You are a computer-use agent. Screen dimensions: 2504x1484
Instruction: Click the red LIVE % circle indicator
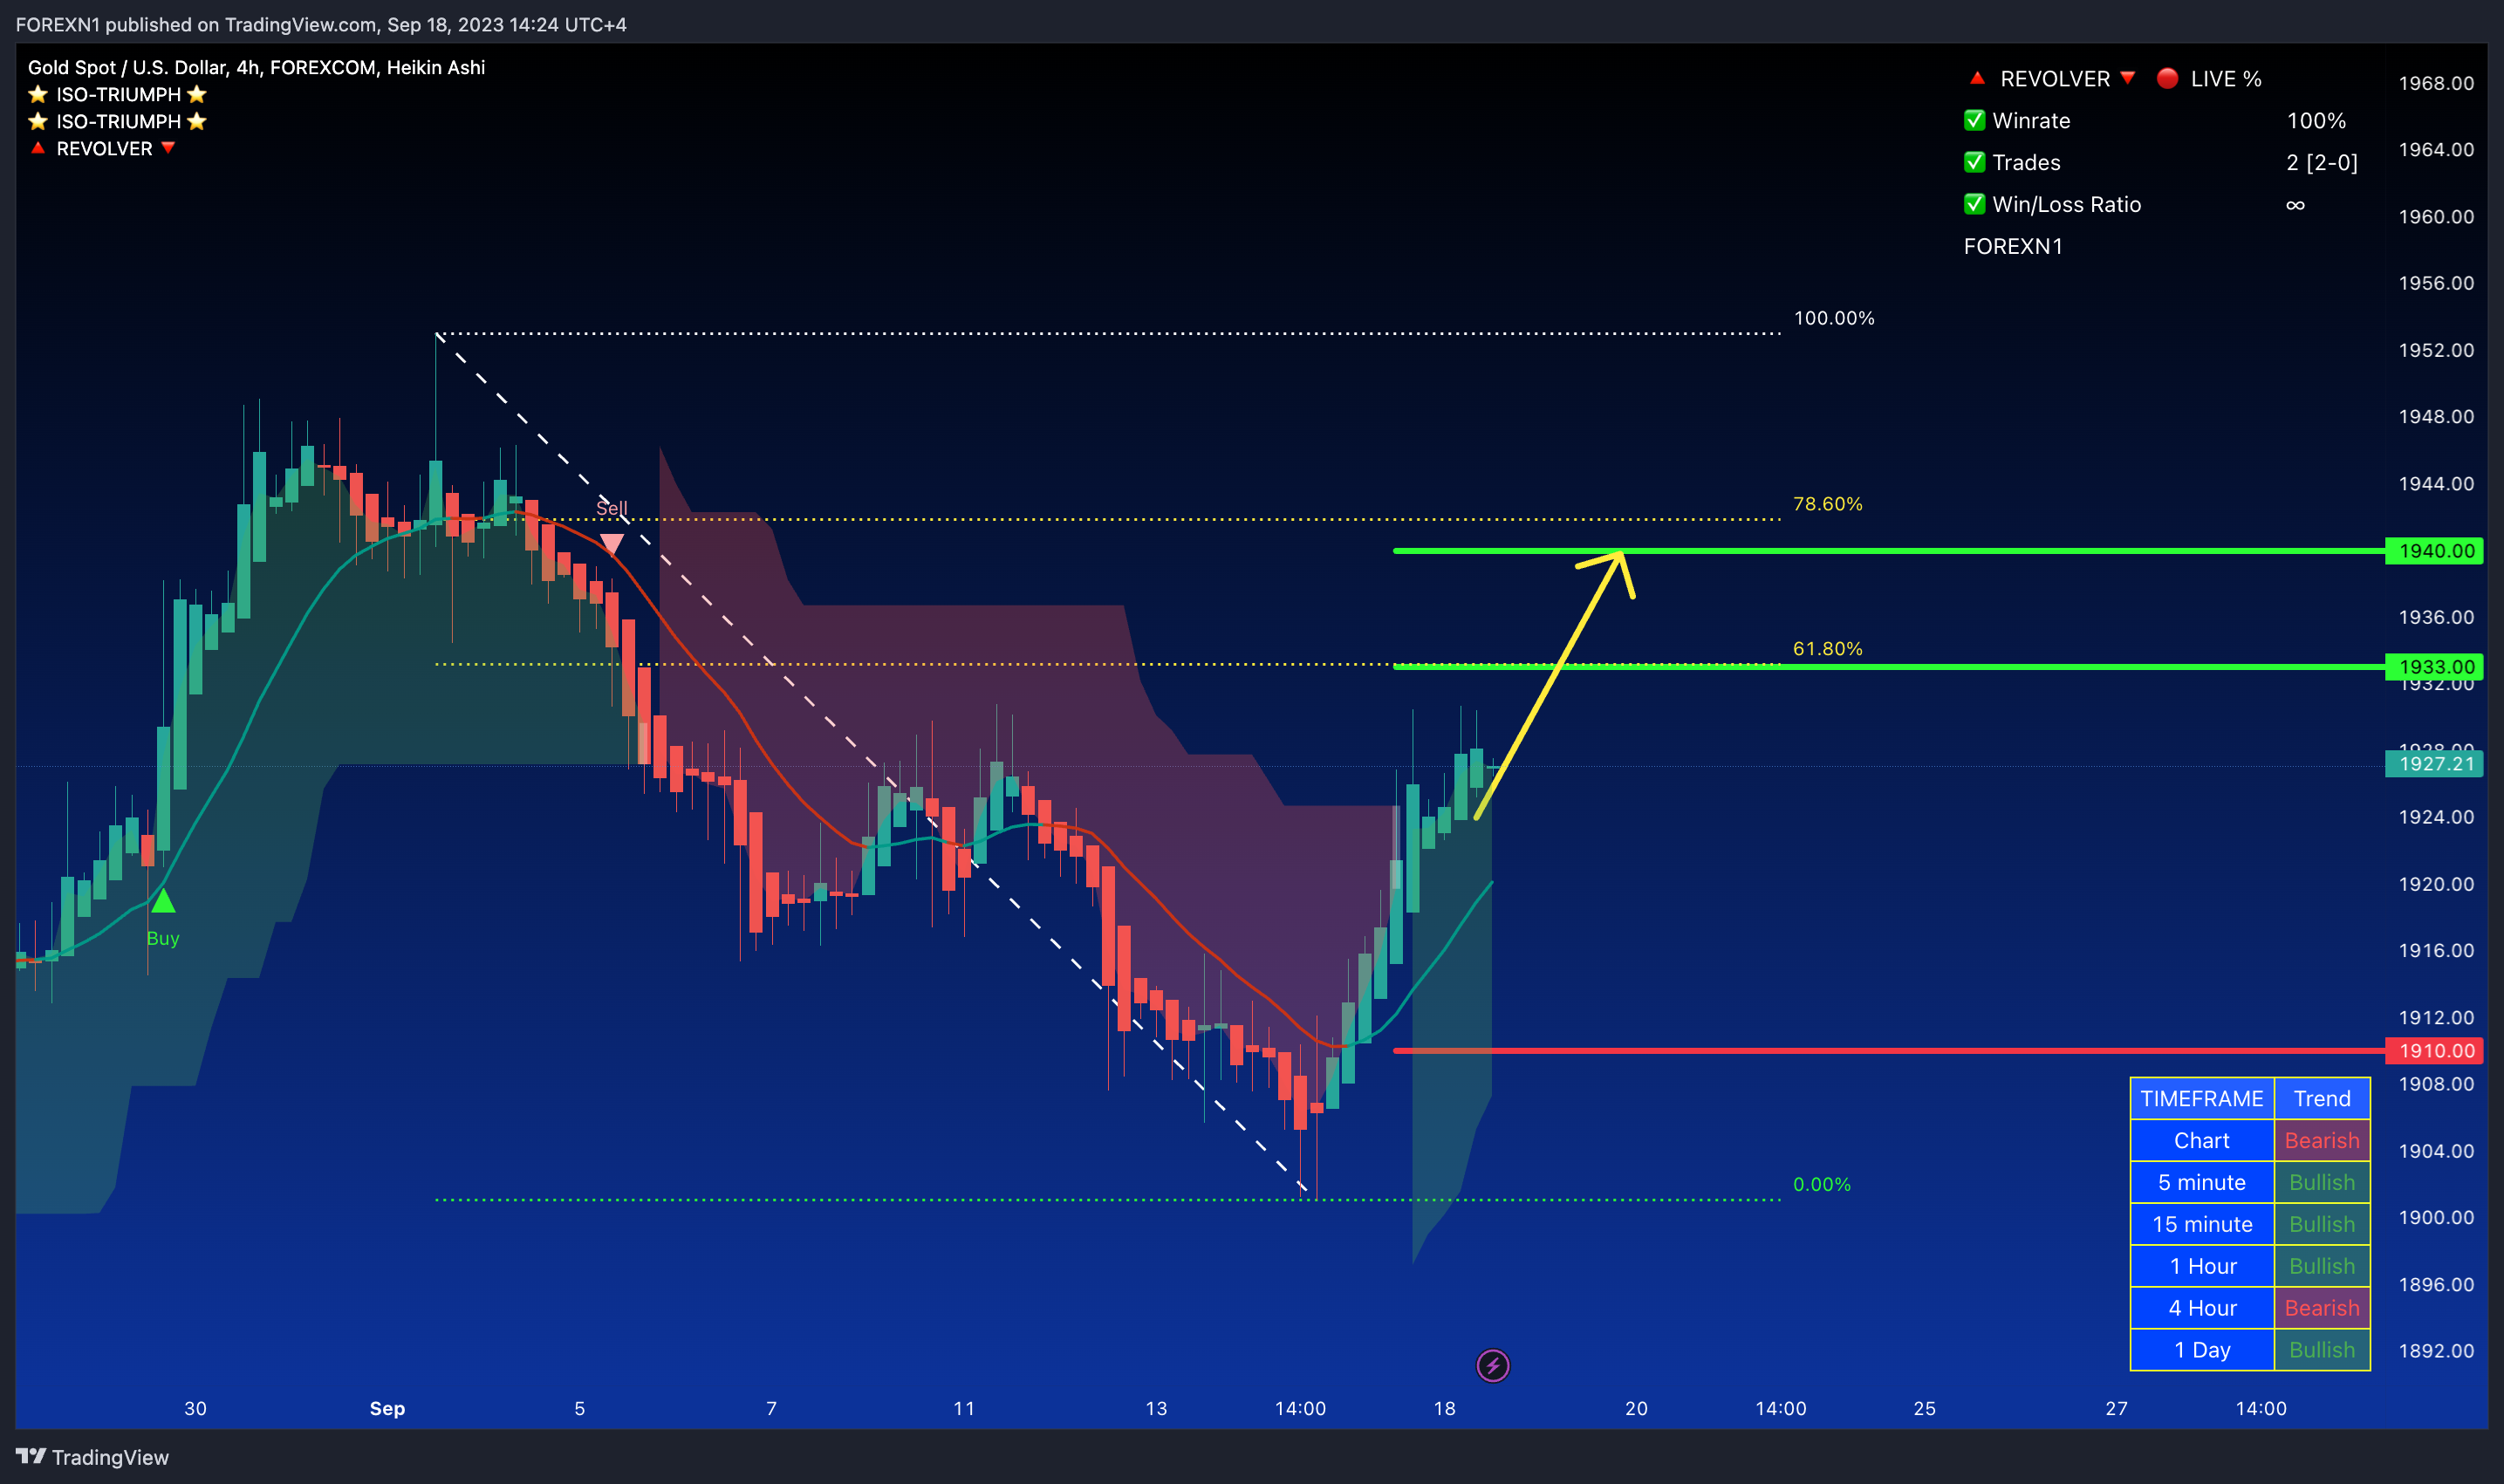(x=2168, y=78)
